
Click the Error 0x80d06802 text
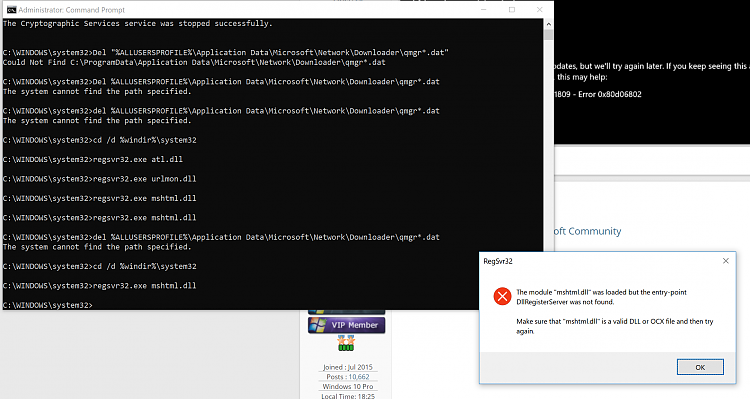point(610,94)
